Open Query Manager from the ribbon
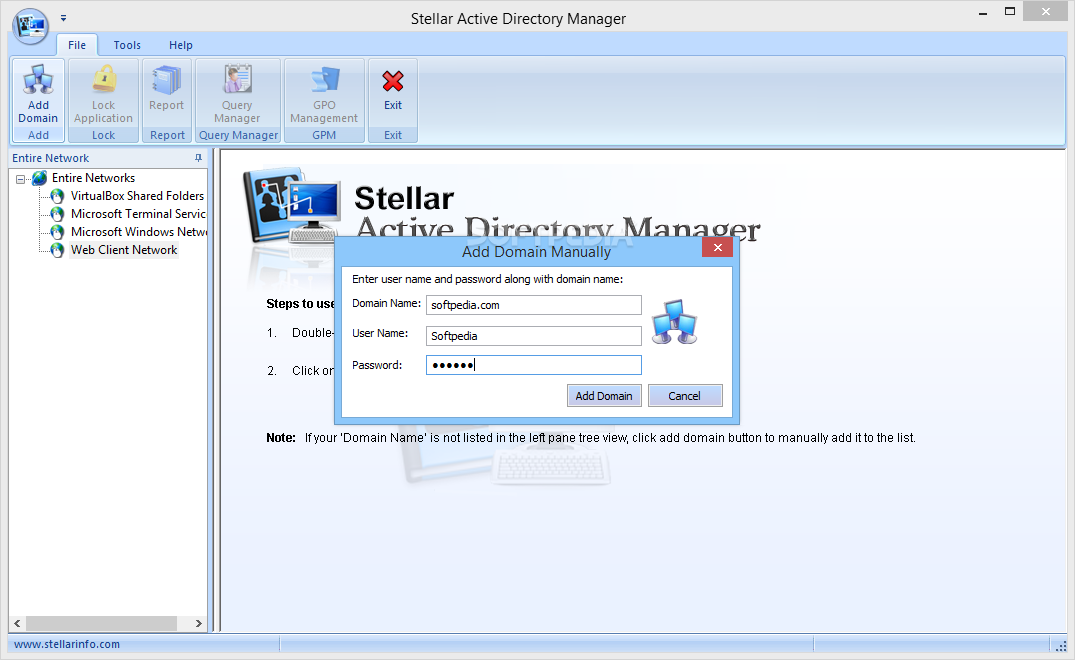 (x=237, y=80)
